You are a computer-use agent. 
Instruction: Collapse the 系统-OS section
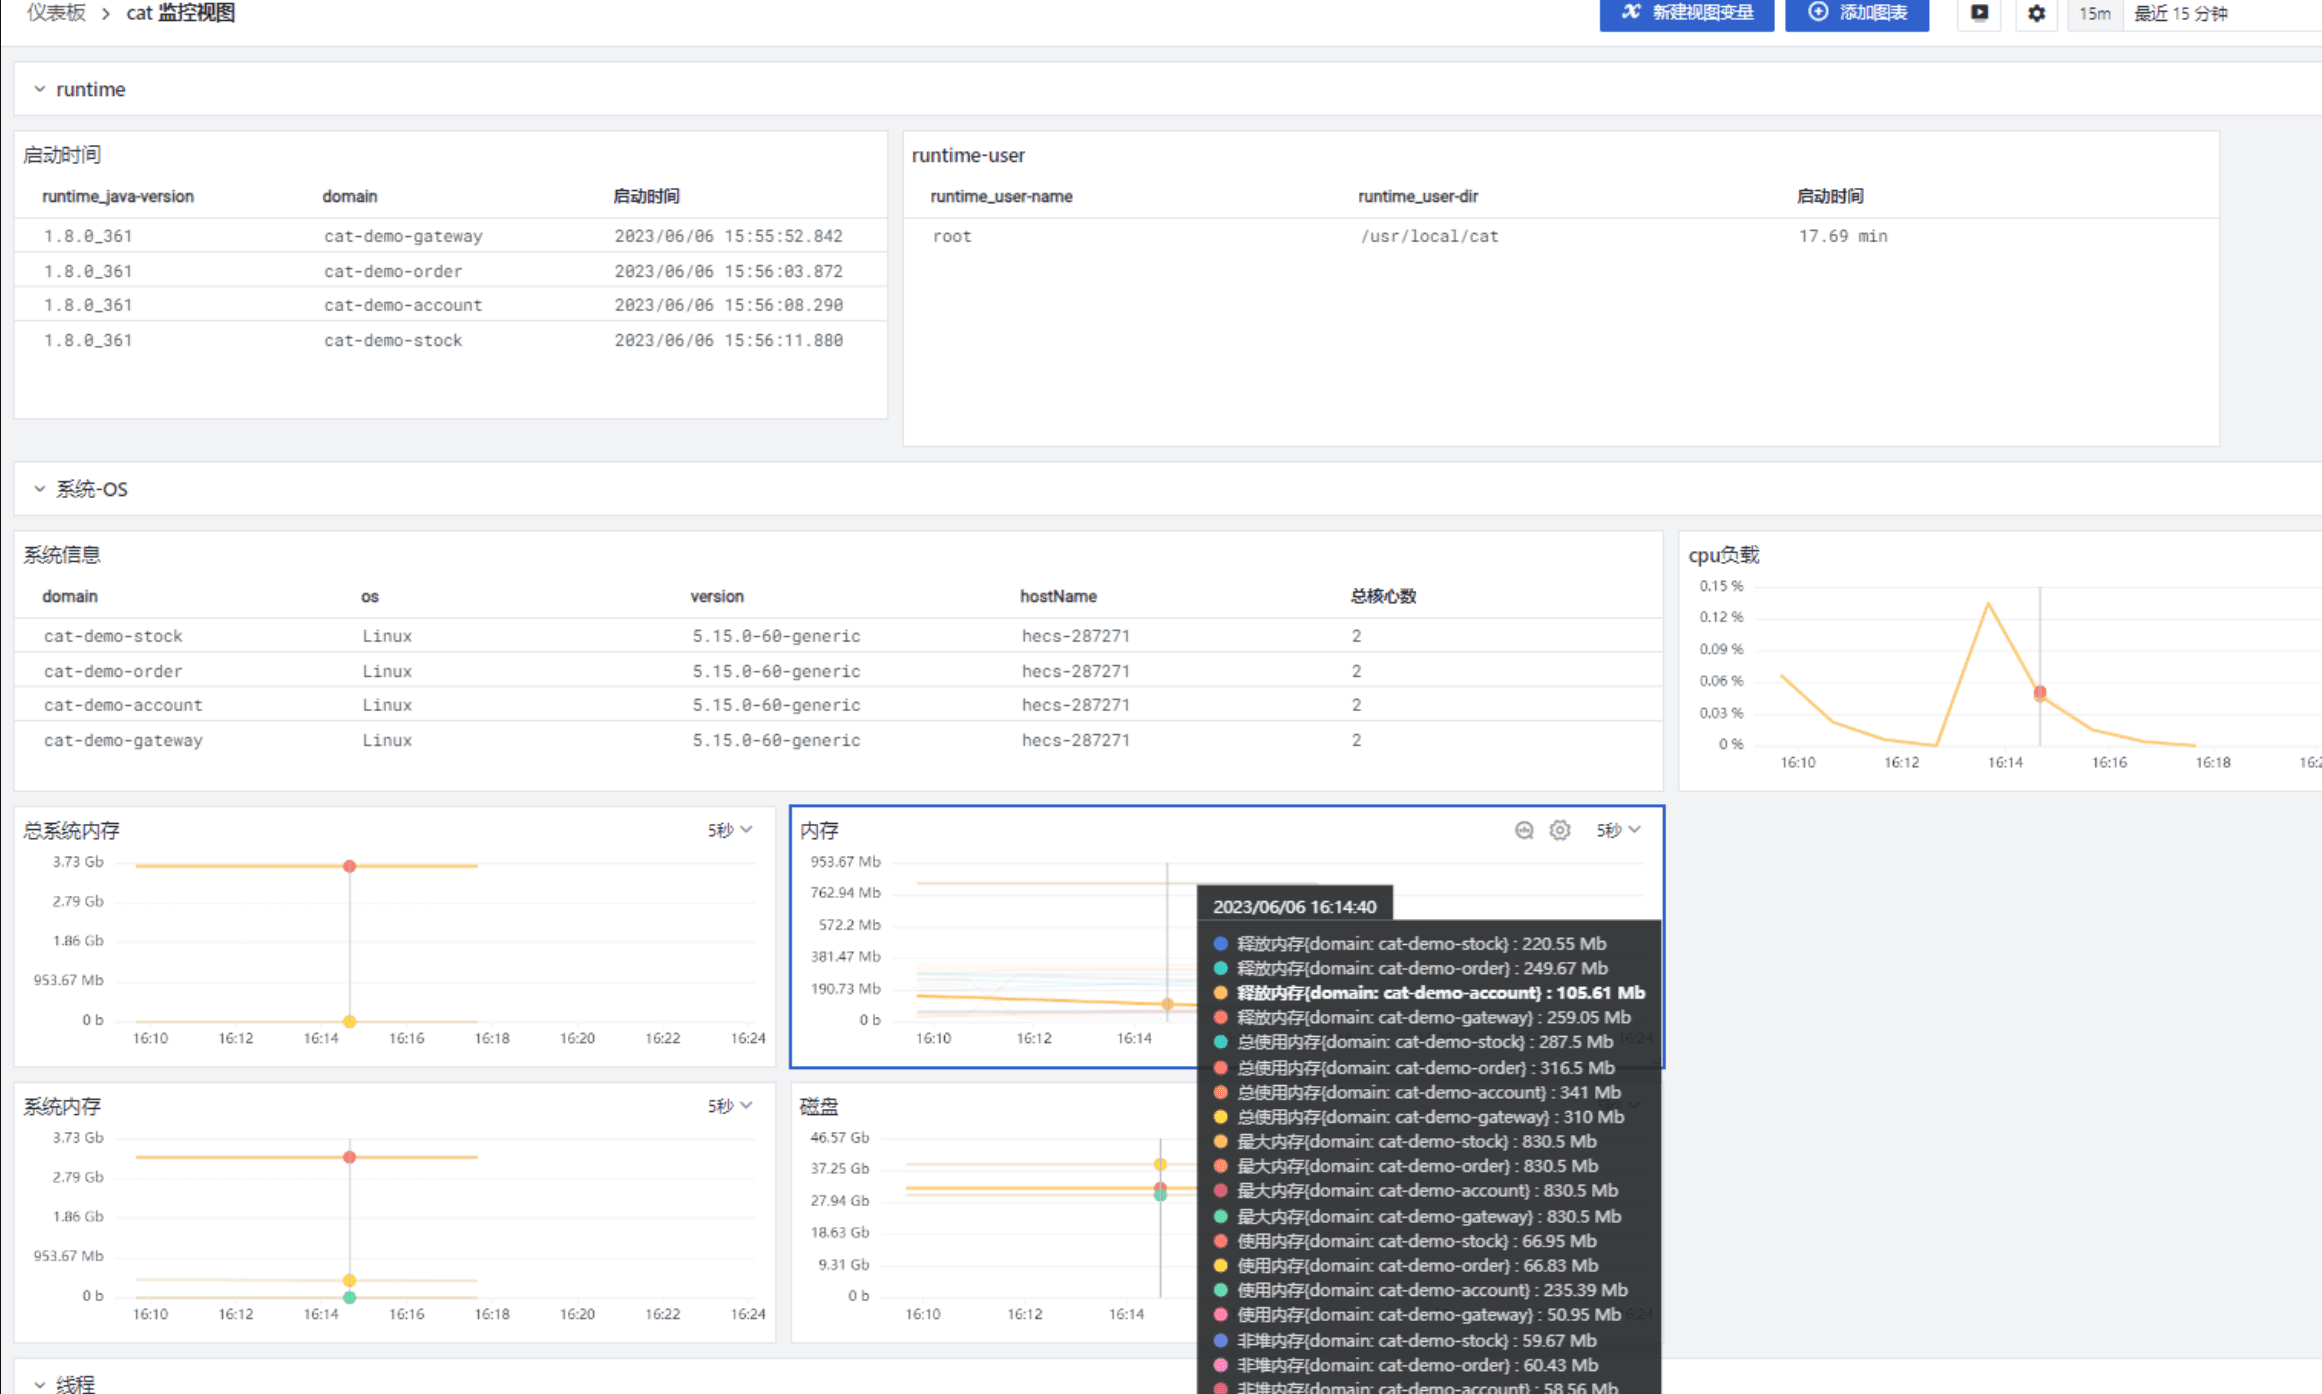coord(40,489)
